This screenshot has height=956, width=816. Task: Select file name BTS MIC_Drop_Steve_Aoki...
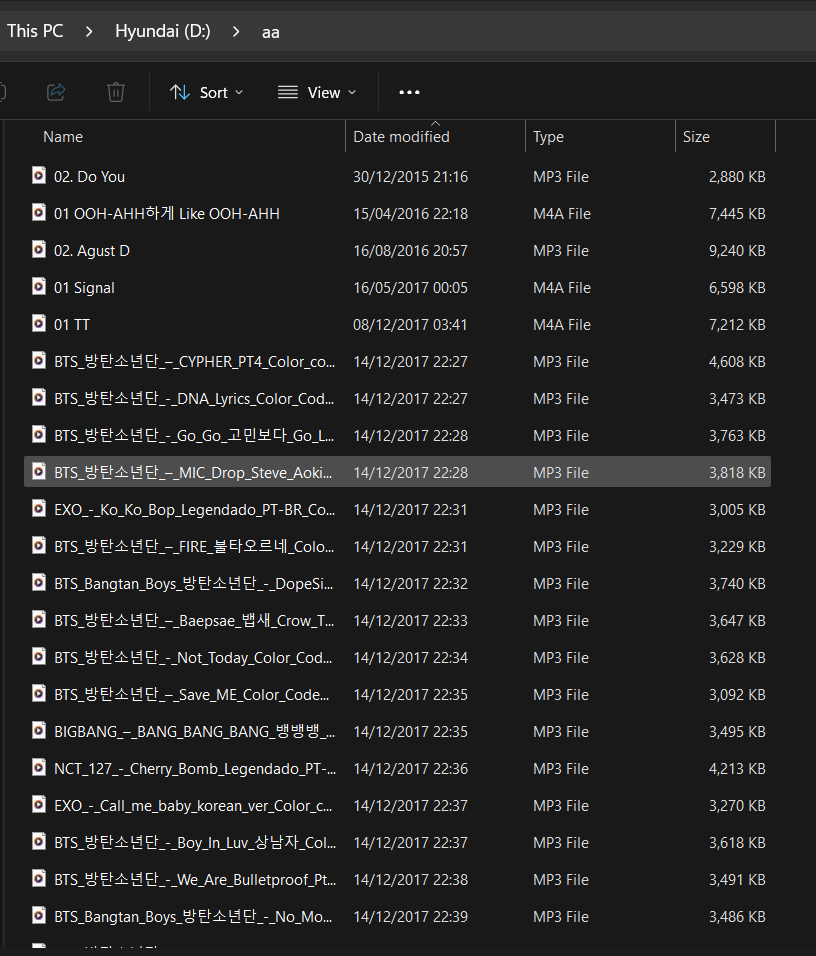pos(193,473)
